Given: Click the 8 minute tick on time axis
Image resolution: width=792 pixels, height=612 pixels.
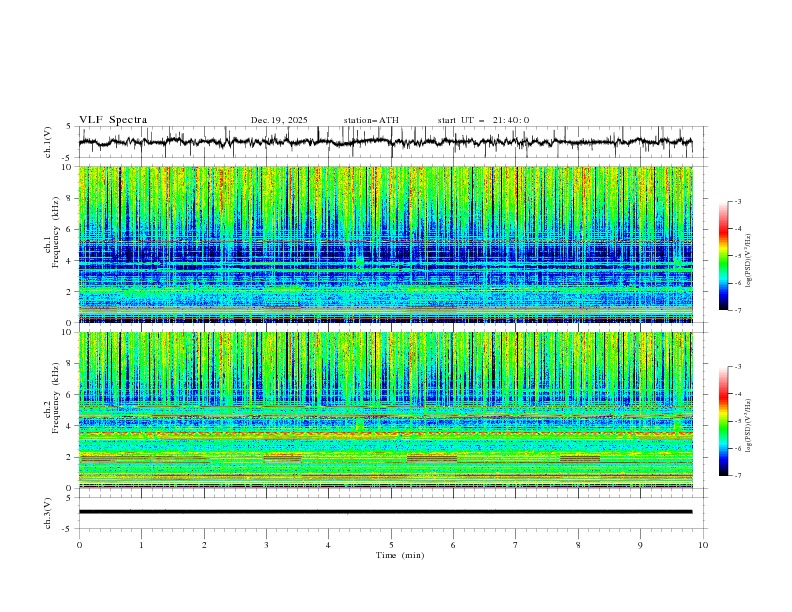Looking at the screenshot, I should pos(578,544).
